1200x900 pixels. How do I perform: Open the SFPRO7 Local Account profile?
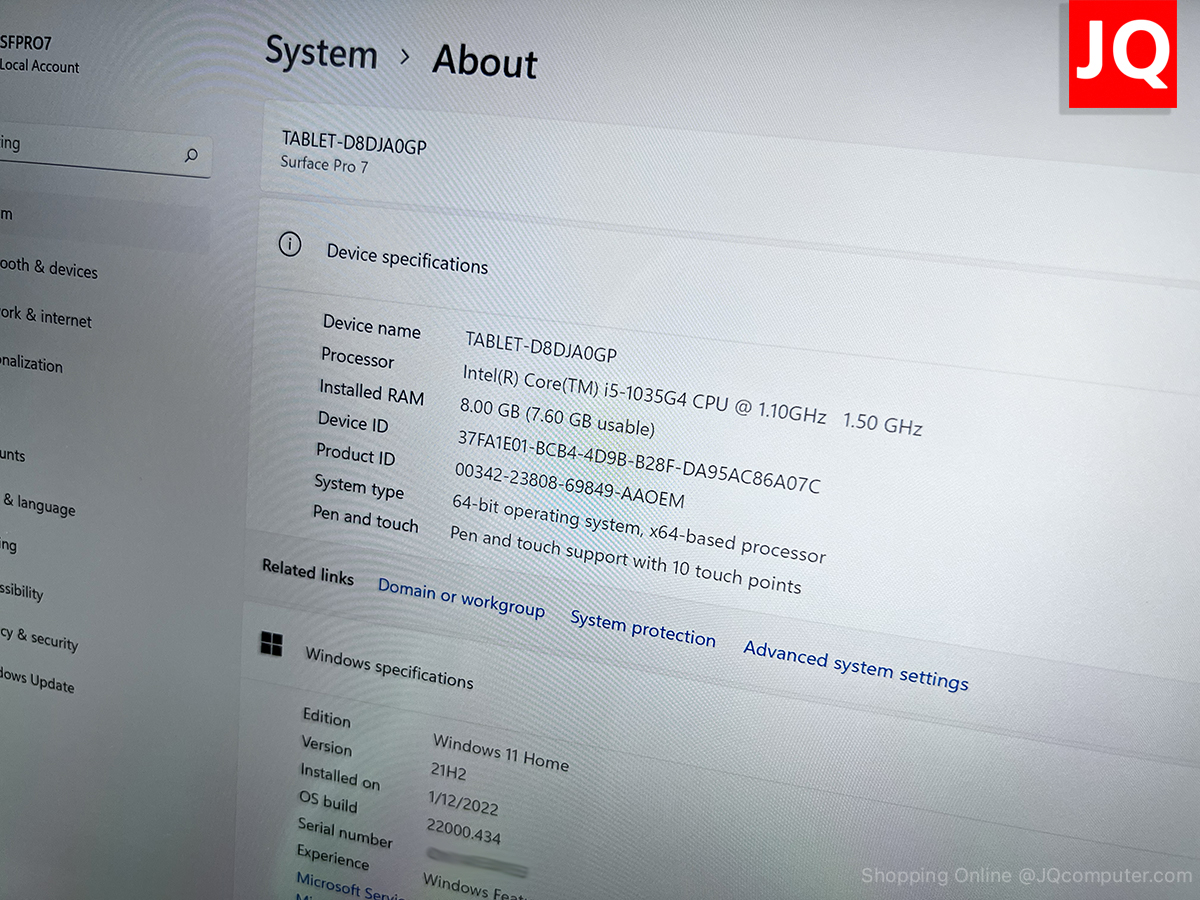40,53
